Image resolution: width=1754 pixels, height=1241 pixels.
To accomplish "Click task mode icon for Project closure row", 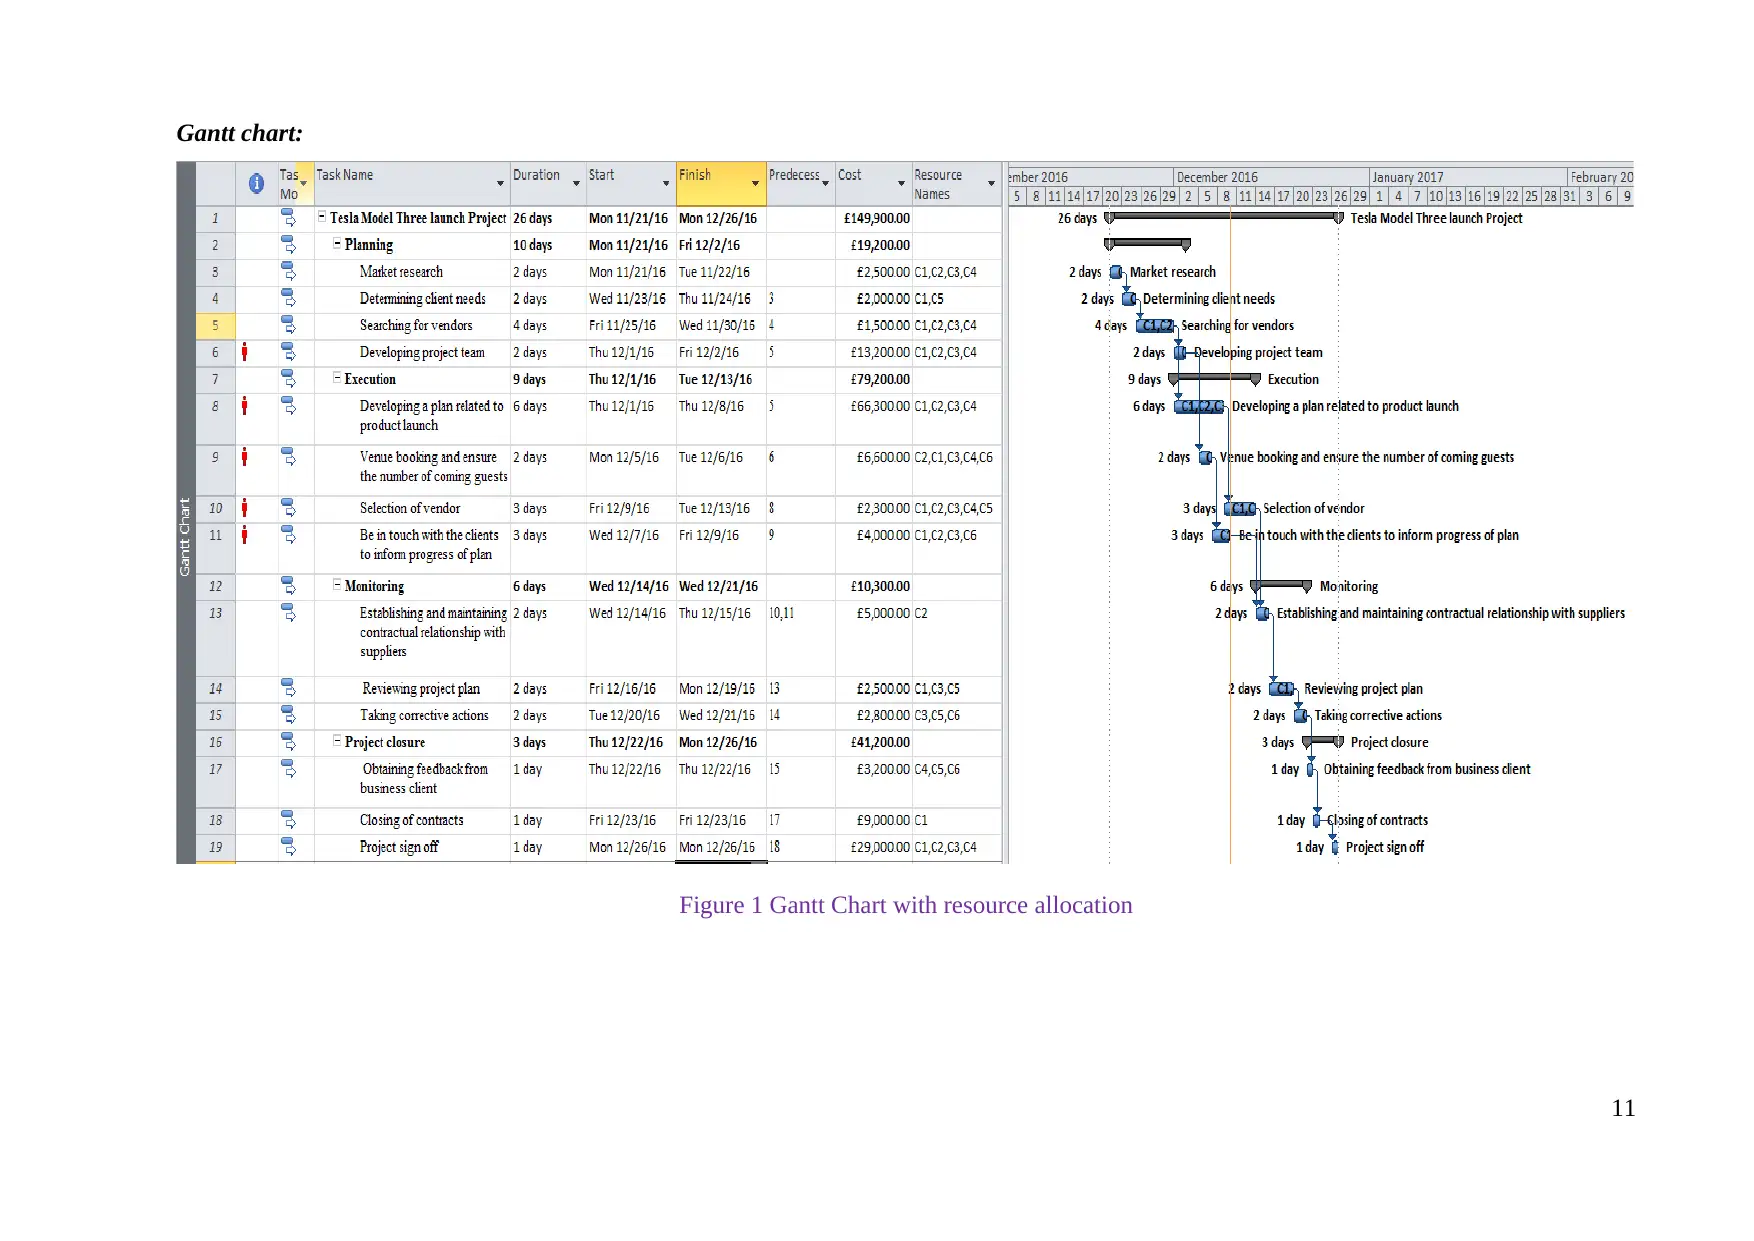I will 288,742.
